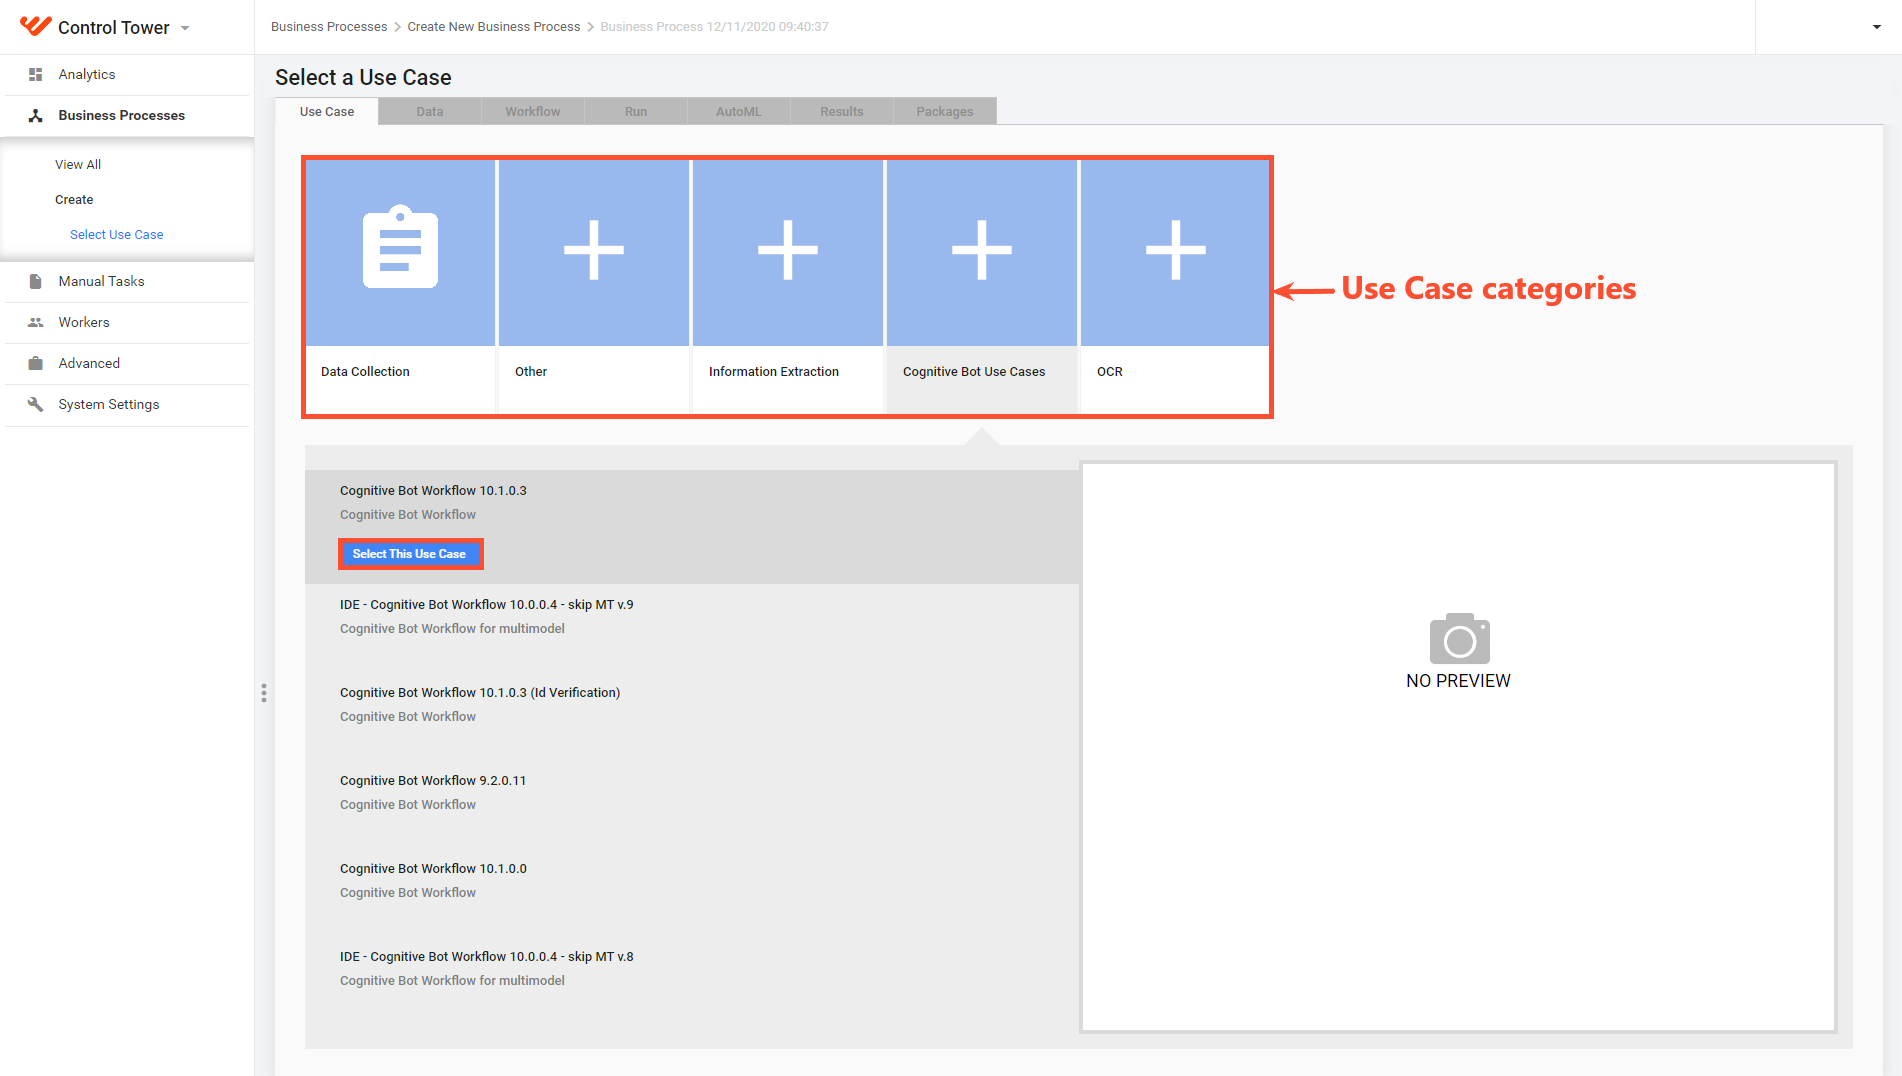The height and width of the screenshot is (1076, 1902).
Task: Click the Manual Tasks document icon
Action: [x=36, y=281]
